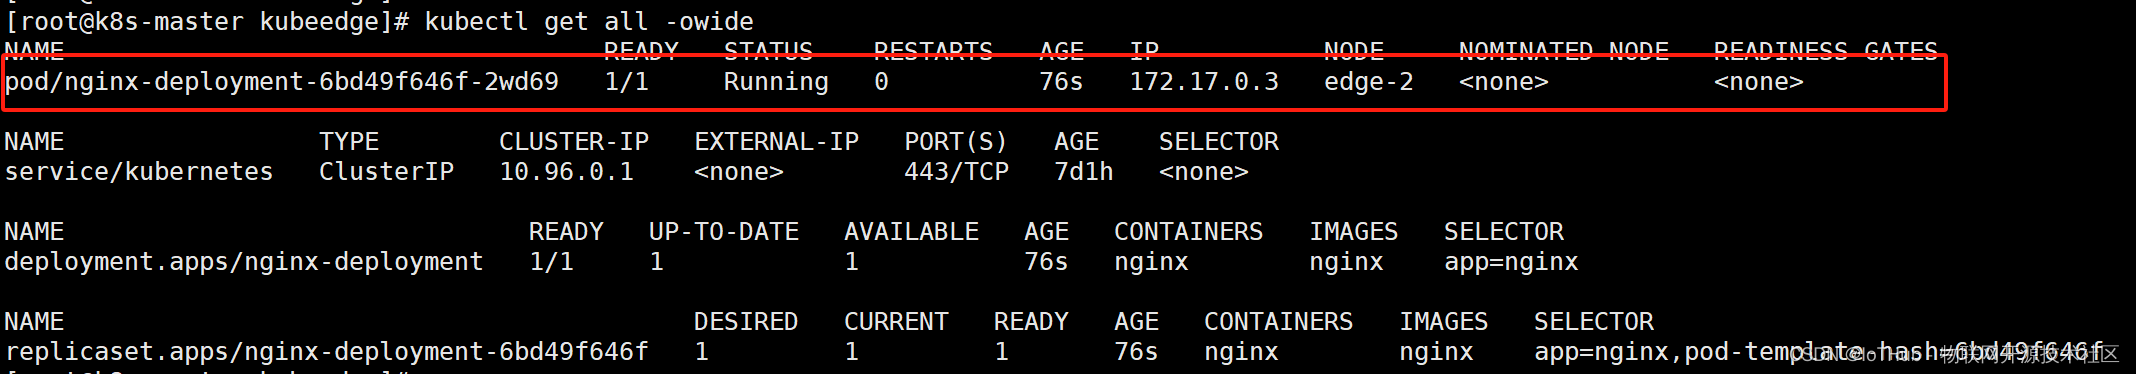Select the 'service/kubernetes' name
This screenshot has height=374, width=2136.
point(139,172)
